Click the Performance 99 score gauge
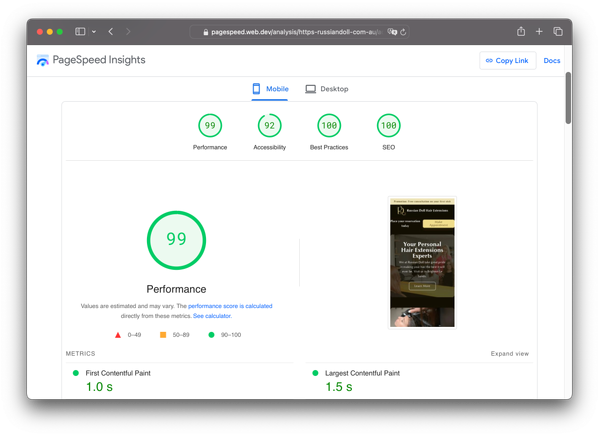The width and height of the screenshot is (600, 436). coord(210,126)
